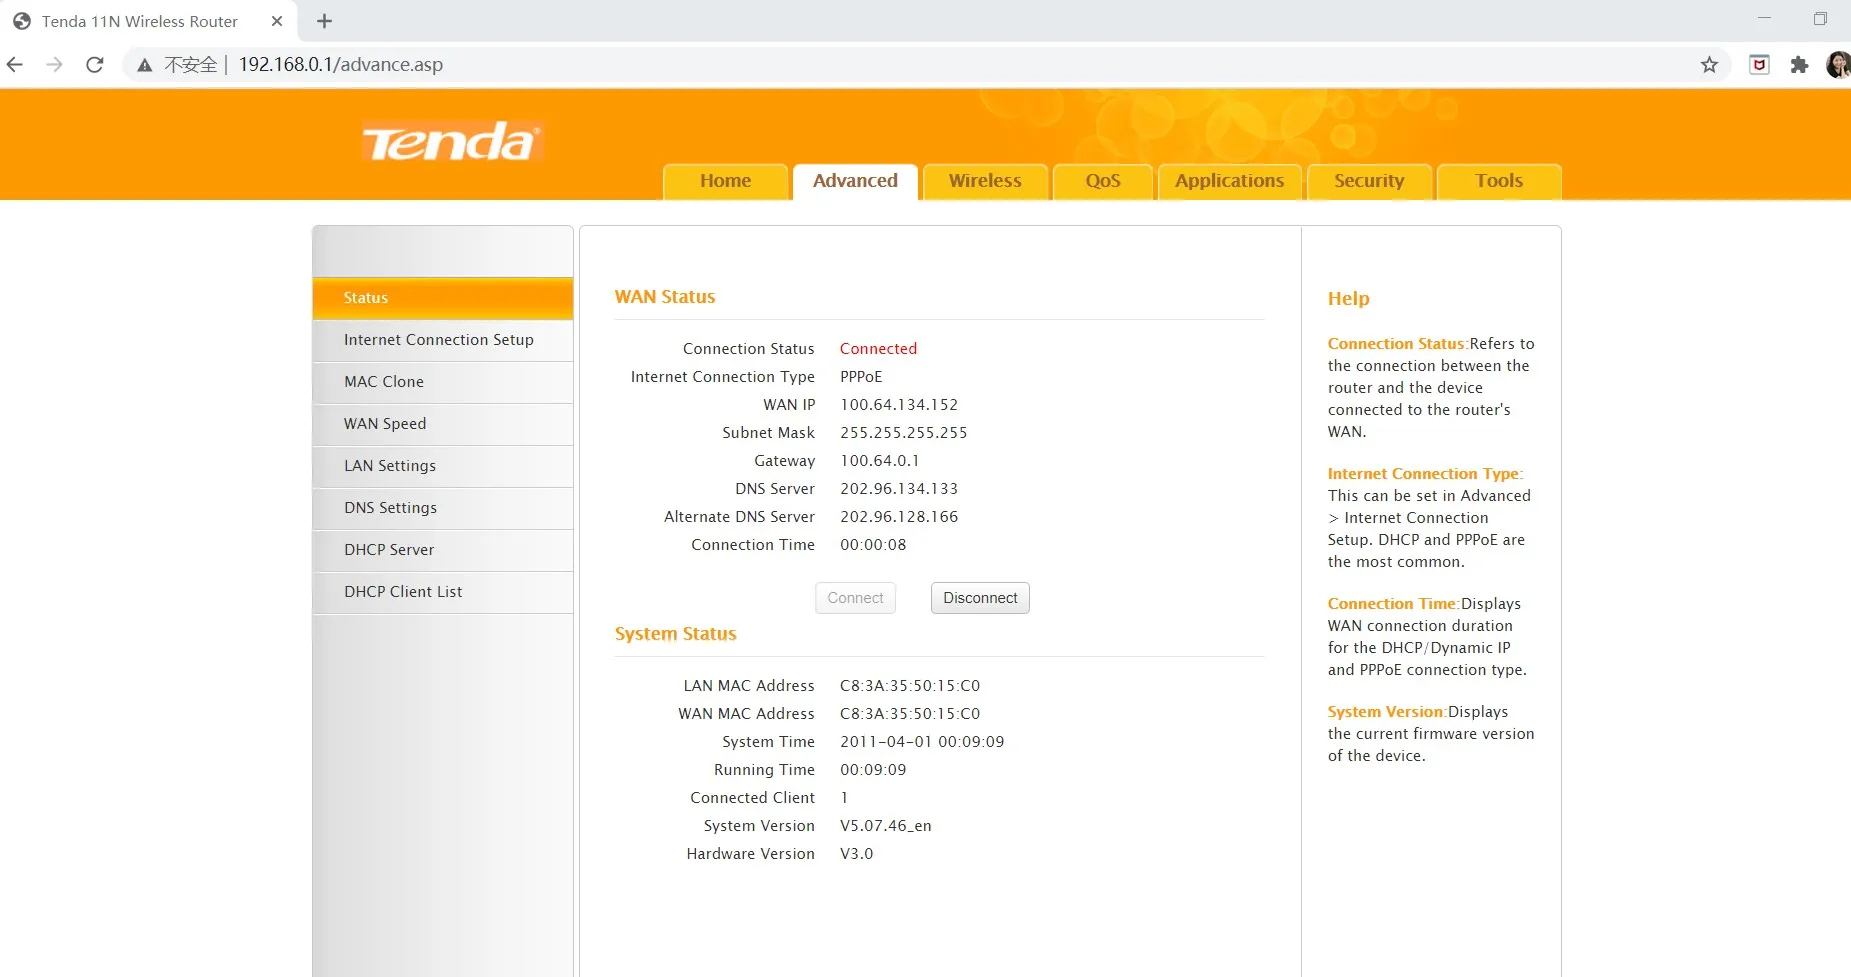Bookmark this page with the star icon
Screen dimensions: 1851x977
coord(1709,65)
